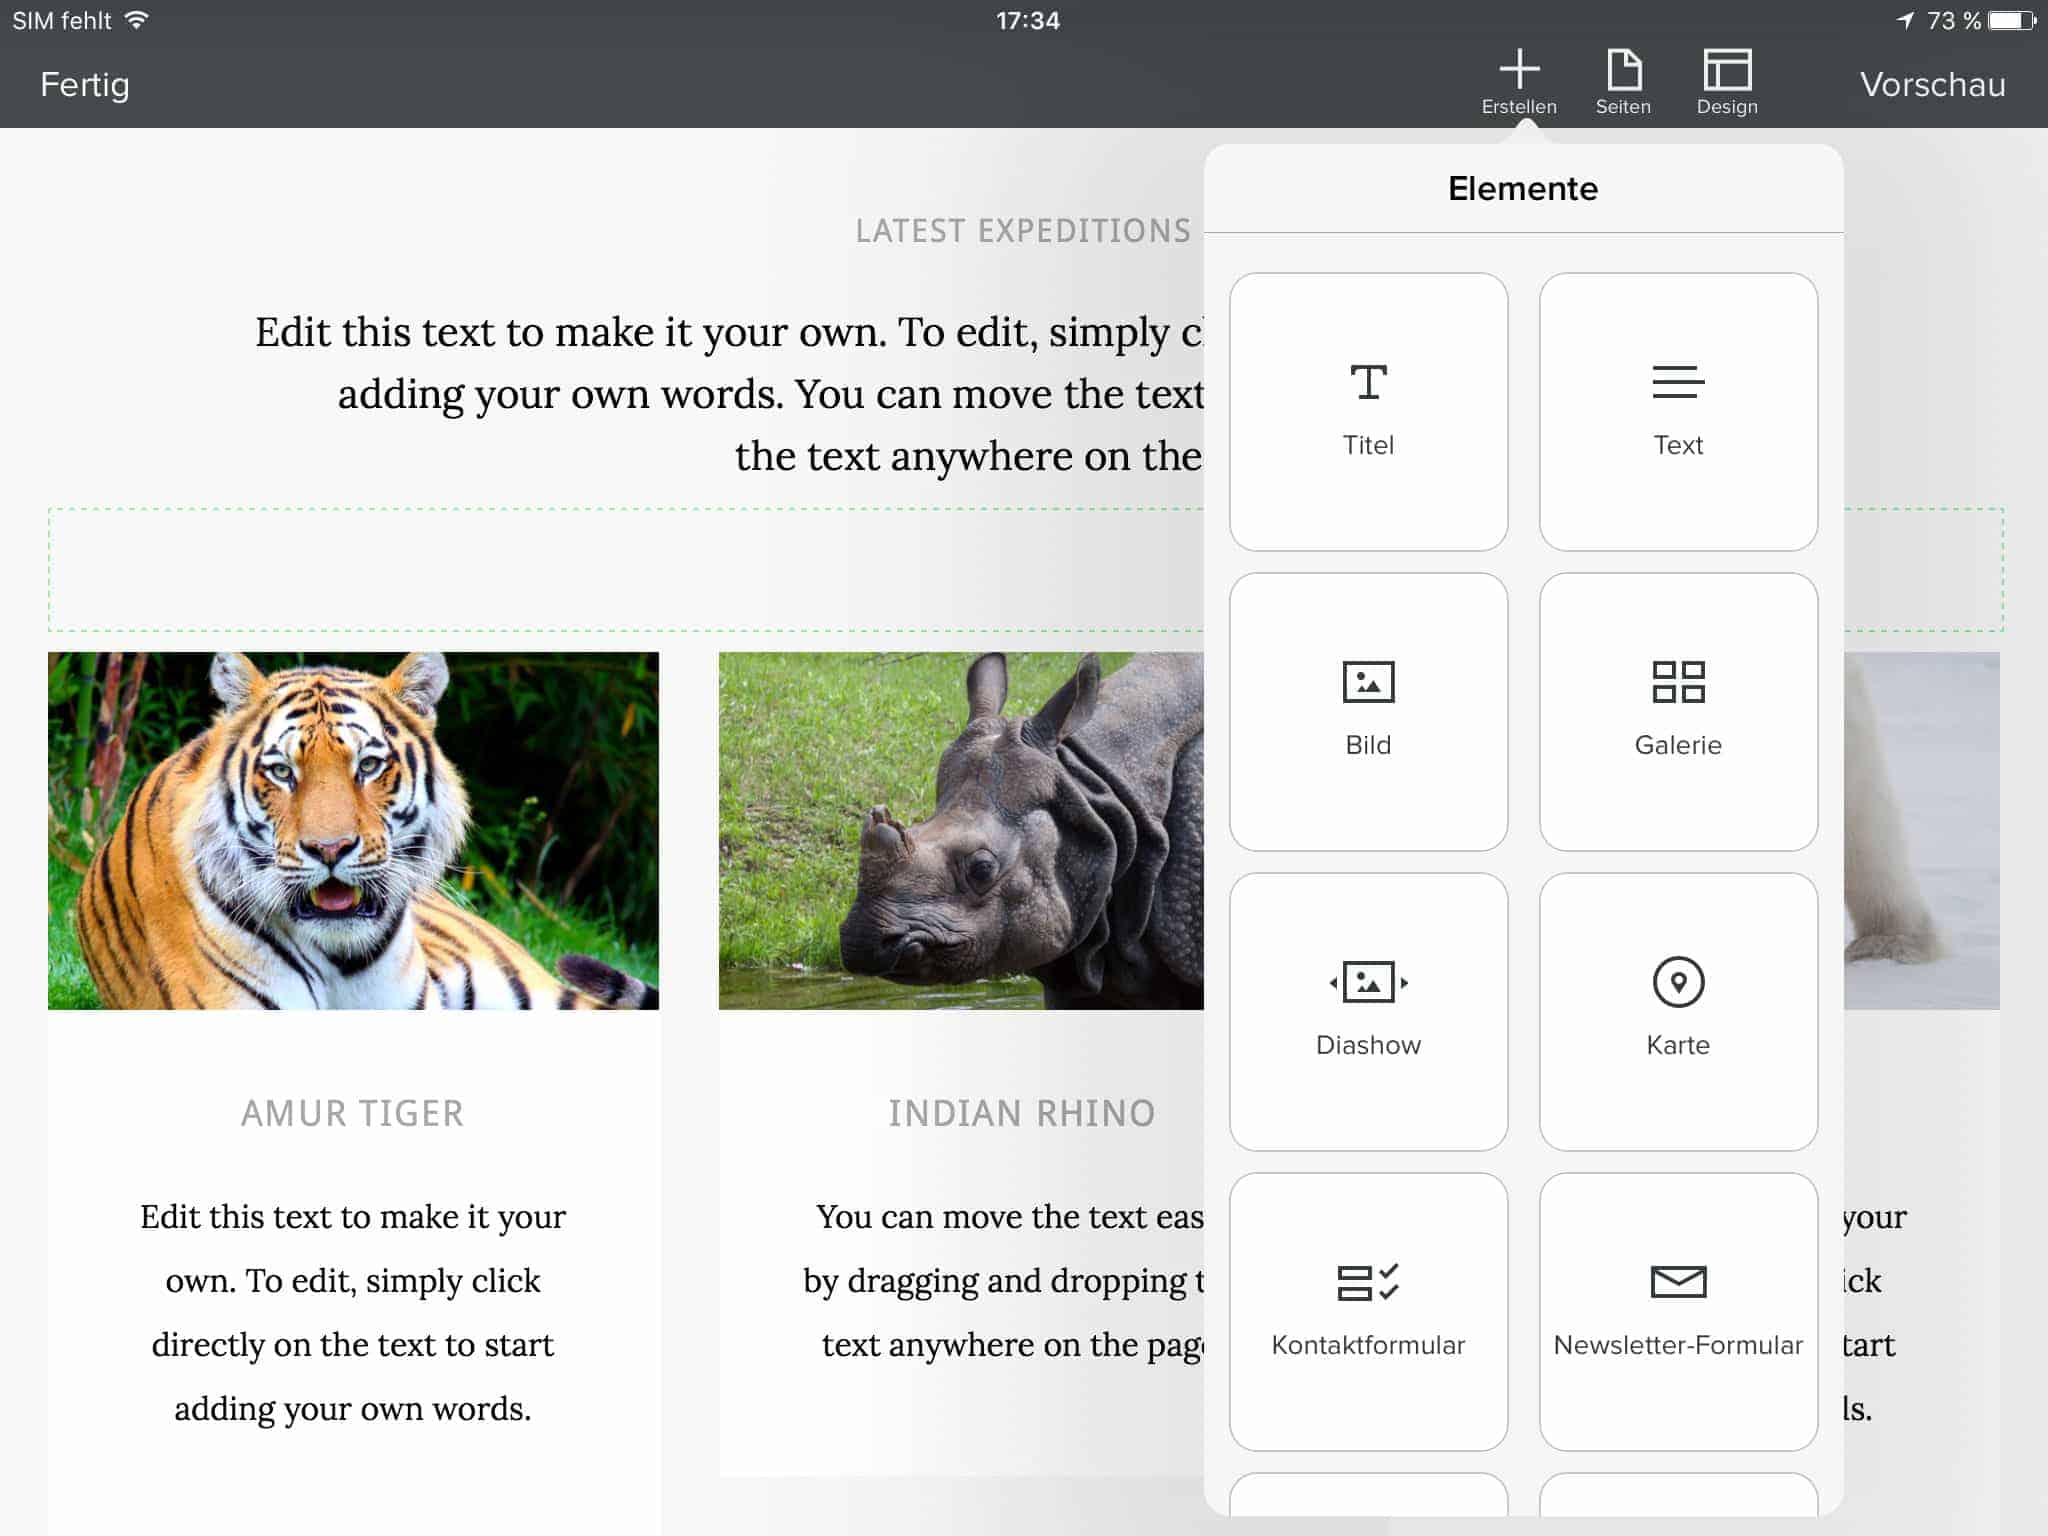Add a Diashow slideshow element
This screenshot has width=2048, height=1536.
[1368, 1011]
